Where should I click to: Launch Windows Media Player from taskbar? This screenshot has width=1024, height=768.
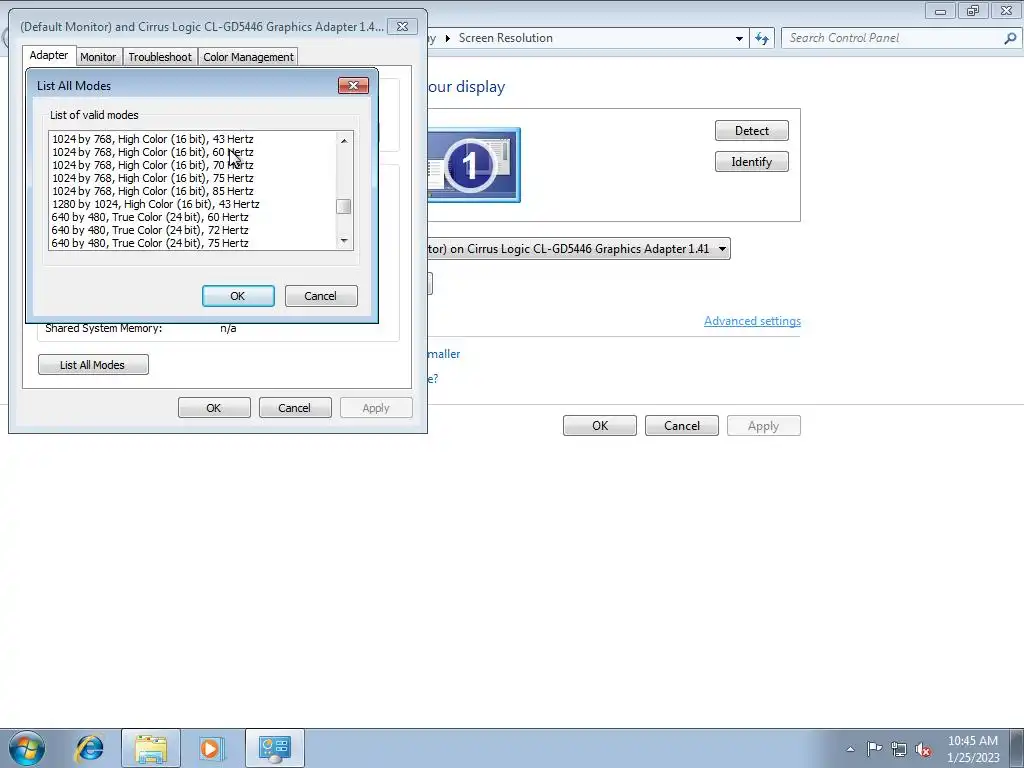coord(212,748)
